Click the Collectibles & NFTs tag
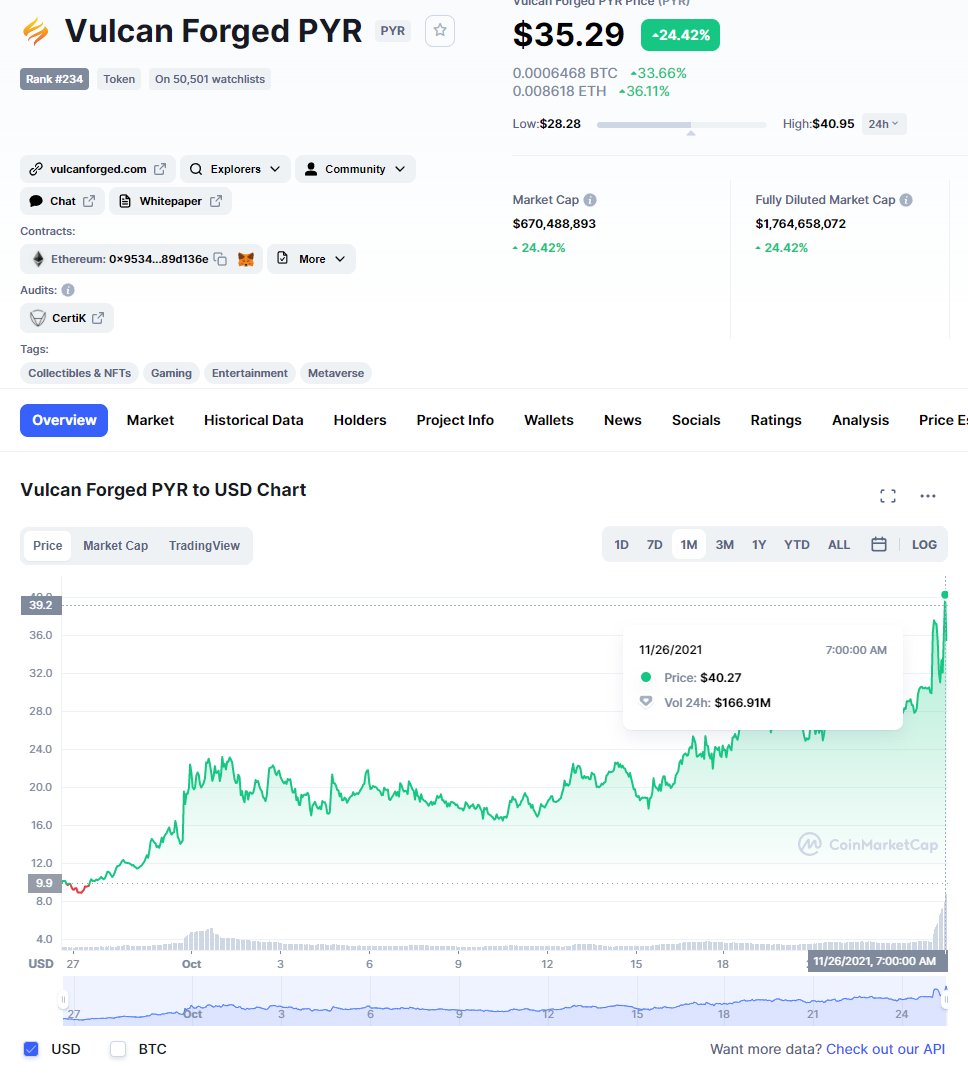Viewport: 968px width, 1084px height. [x=80, y=373]
